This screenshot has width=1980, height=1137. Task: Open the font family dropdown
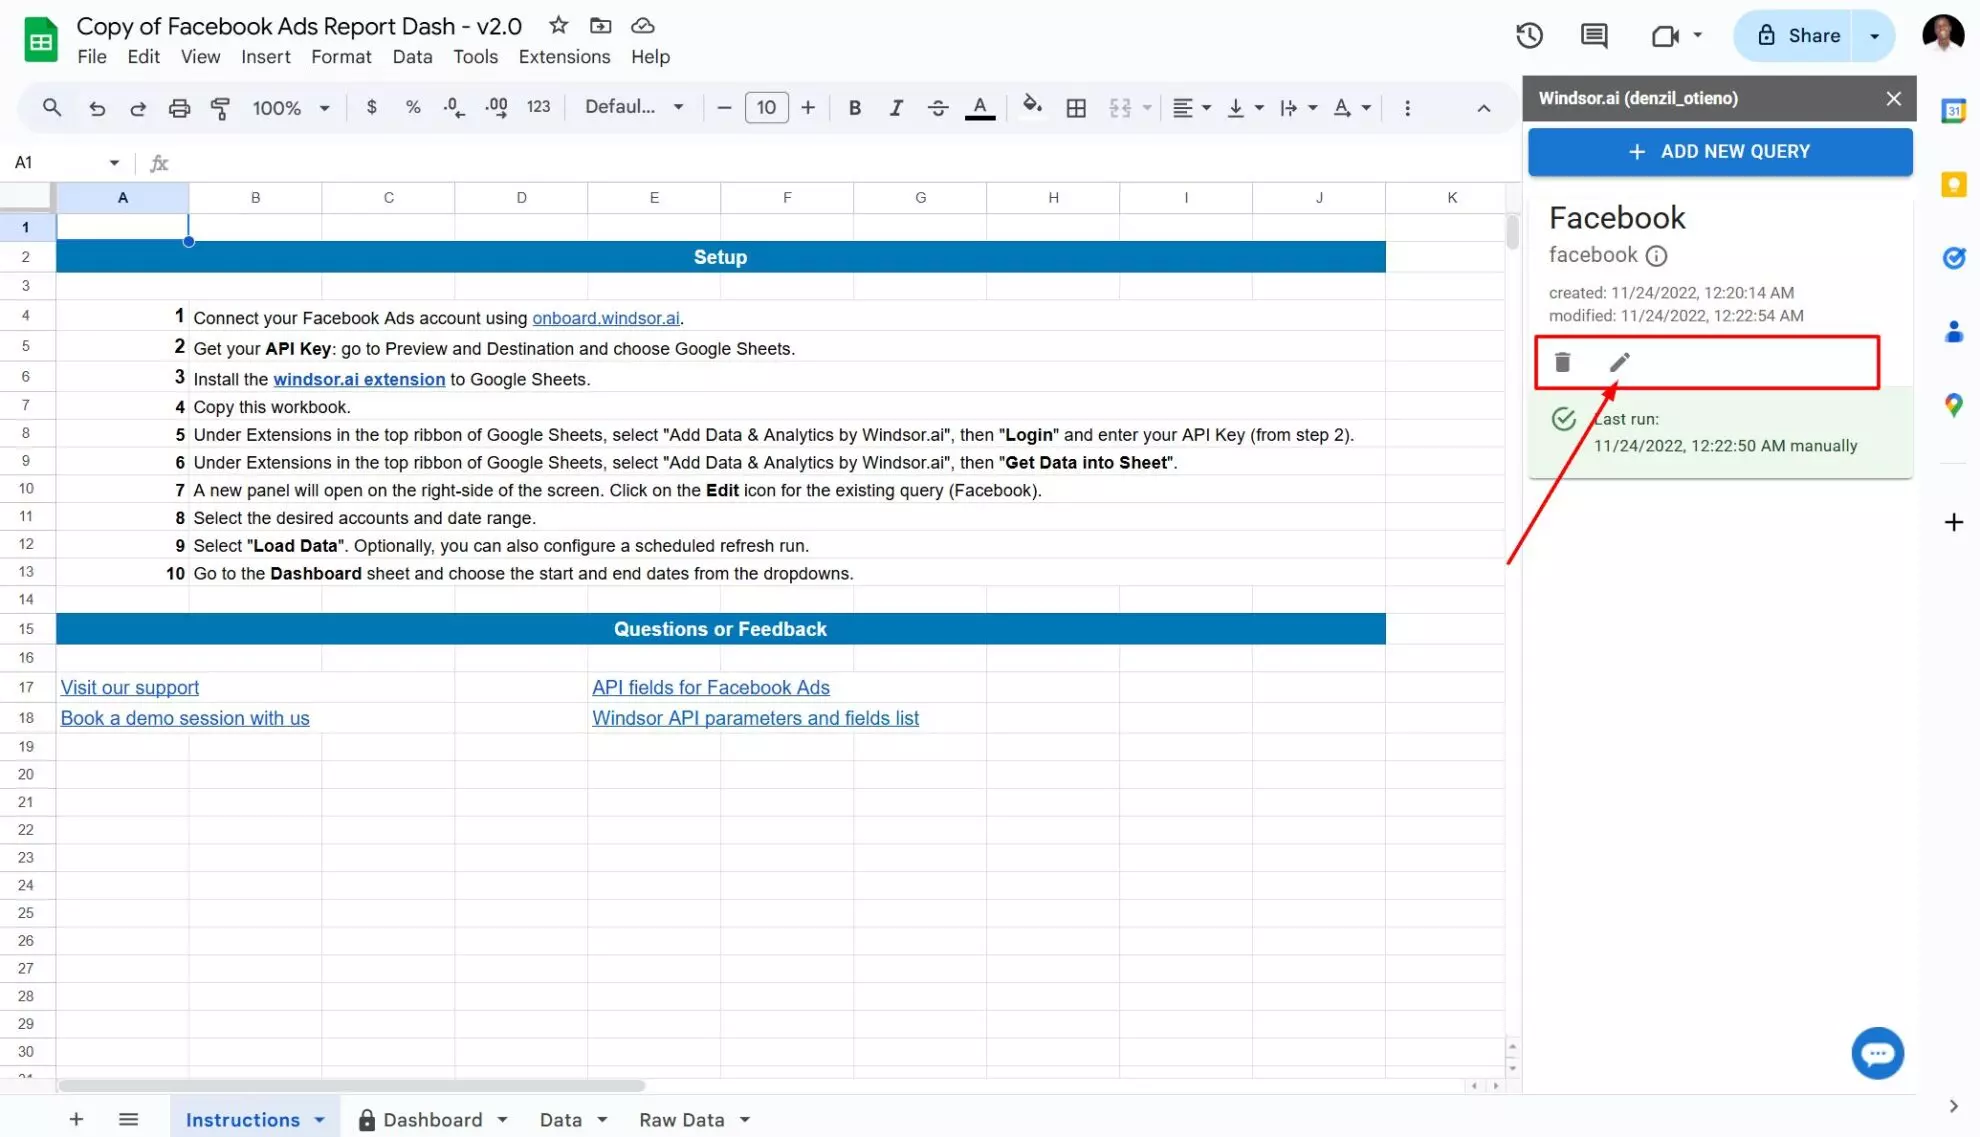[x=634, y=108]
